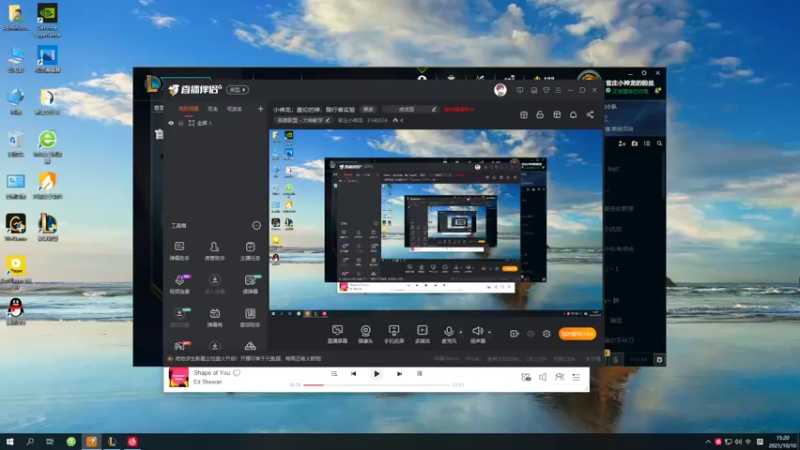Open streaming settings gear icon
The width and height of the screenshot is (800, 450).
546,334
